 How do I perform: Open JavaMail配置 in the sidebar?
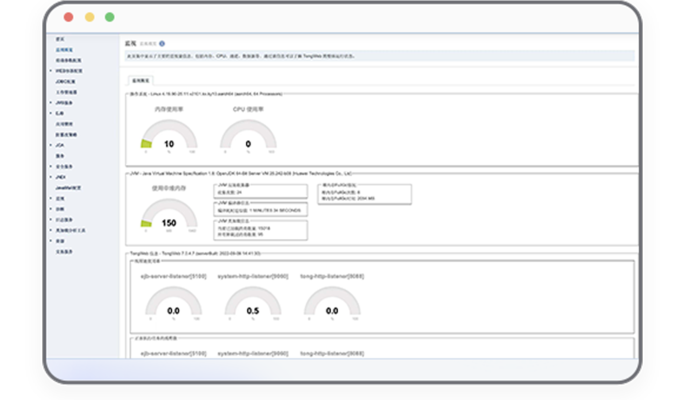click(68, 188)
